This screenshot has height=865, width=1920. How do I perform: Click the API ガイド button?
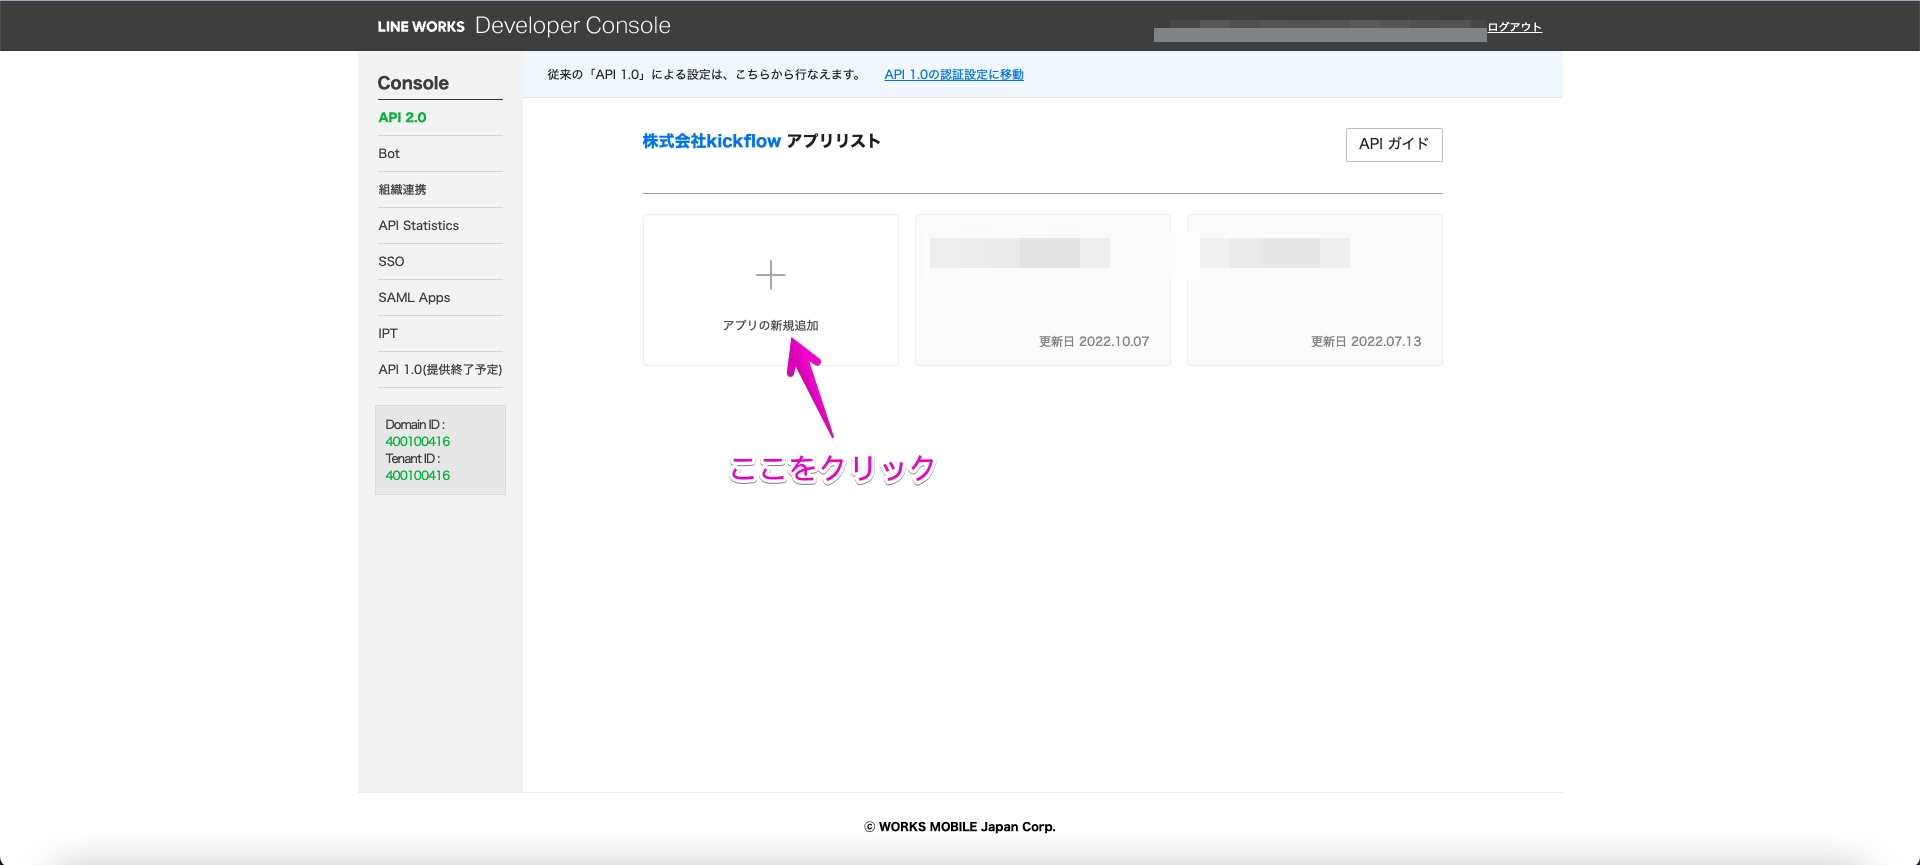click(x=1394, y=144)
